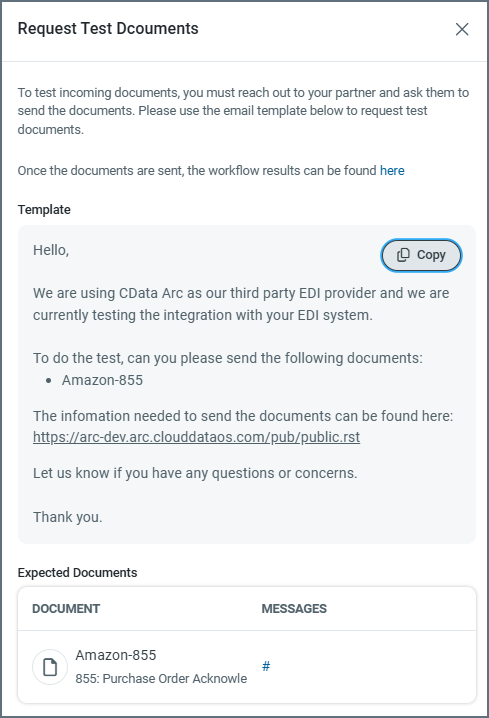Close the Request Test Documents dialog
Viewport: 489px width, 718px height.
(462, 29)
